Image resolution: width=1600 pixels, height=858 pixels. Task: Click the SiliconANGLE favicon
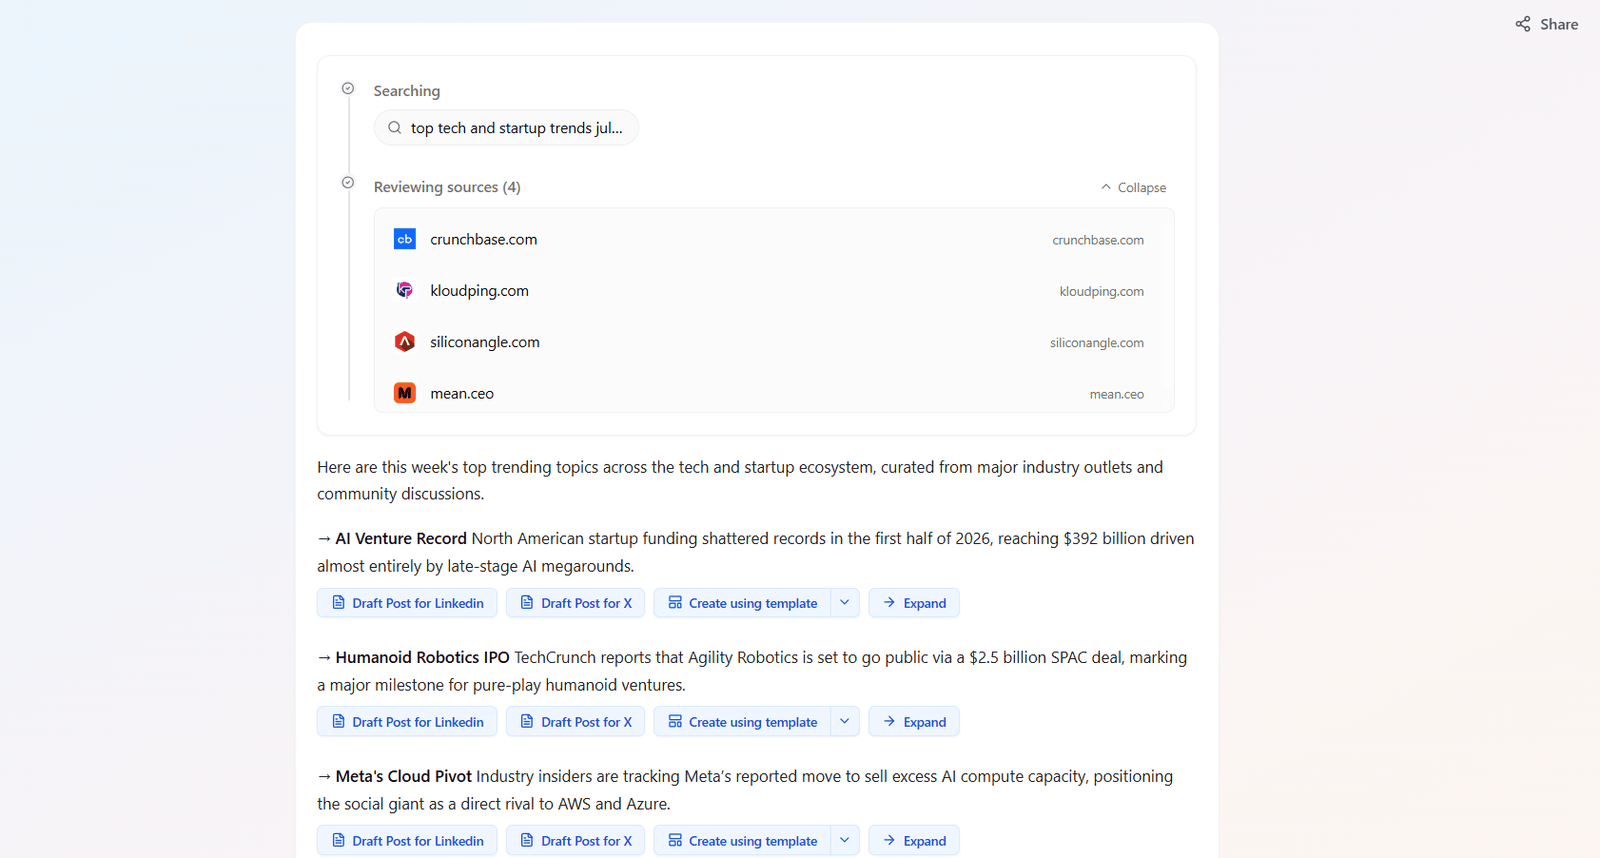pos(405,342)
